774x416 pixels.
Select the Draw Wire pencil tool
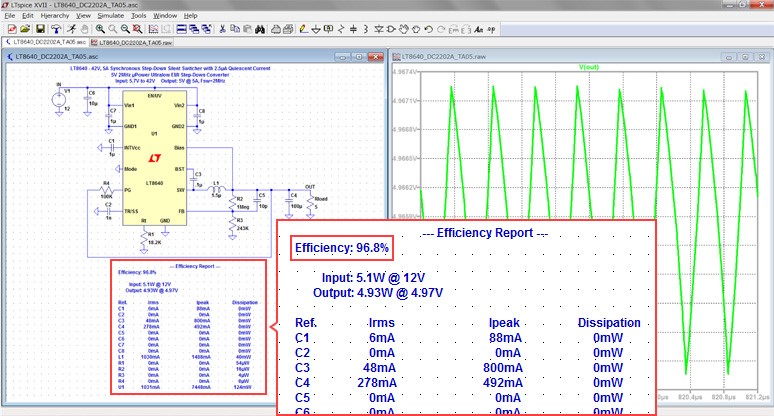(302, 28)
